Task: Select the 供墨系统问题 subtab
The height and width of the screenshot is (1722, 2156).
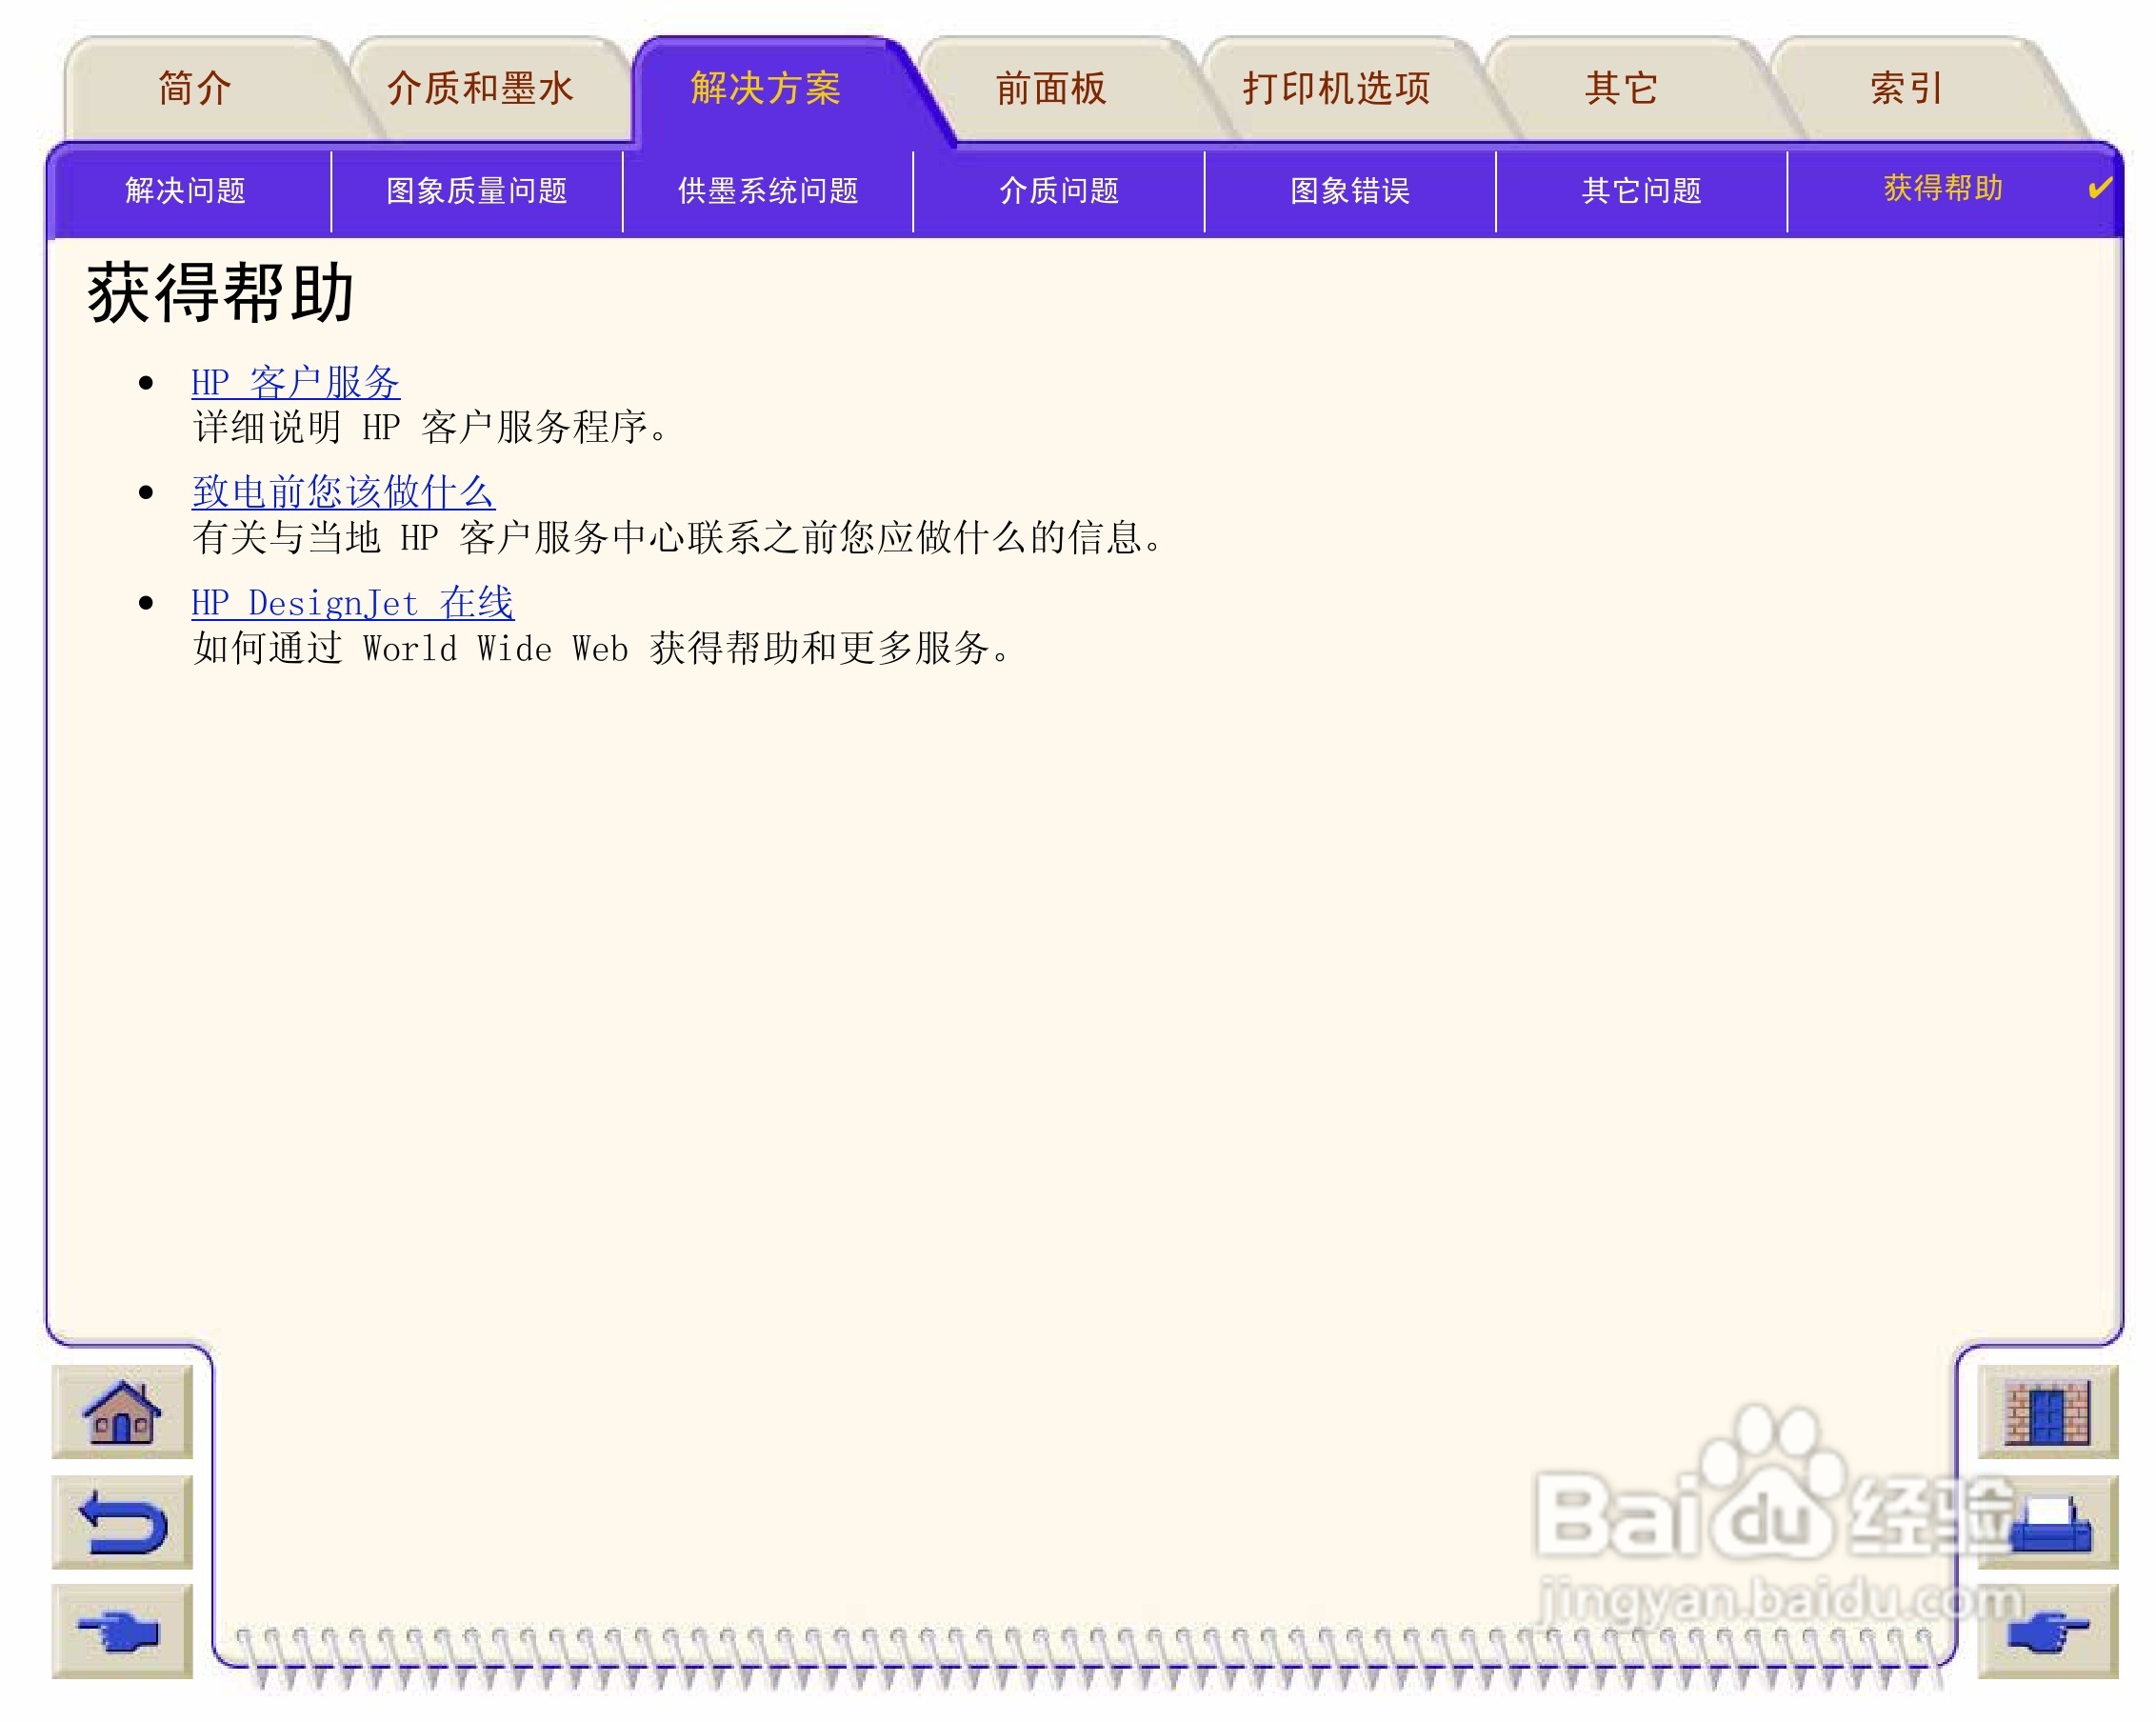Action: click(768, 191)
